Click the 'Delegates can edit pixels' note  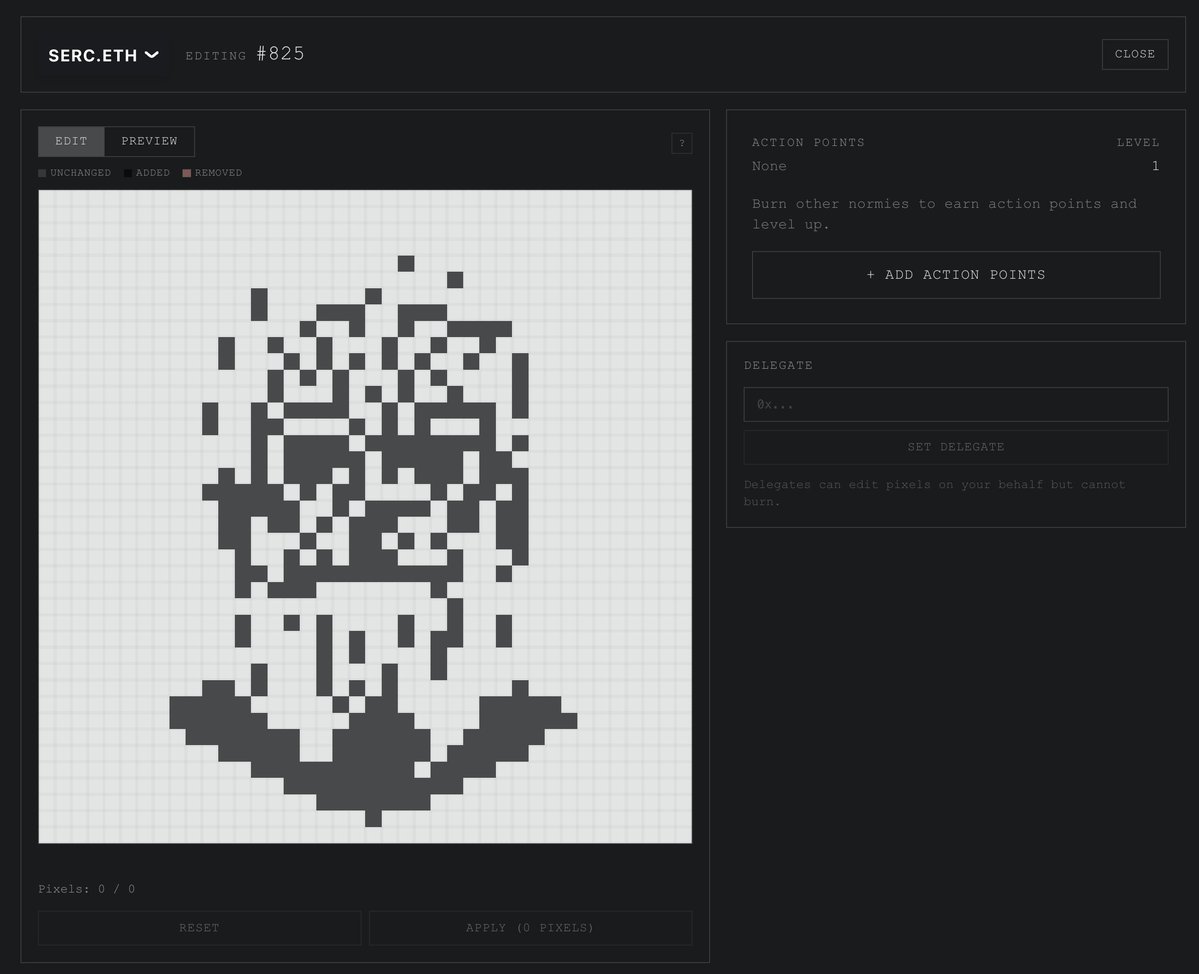pyautogui.click(x=934, y=493)
